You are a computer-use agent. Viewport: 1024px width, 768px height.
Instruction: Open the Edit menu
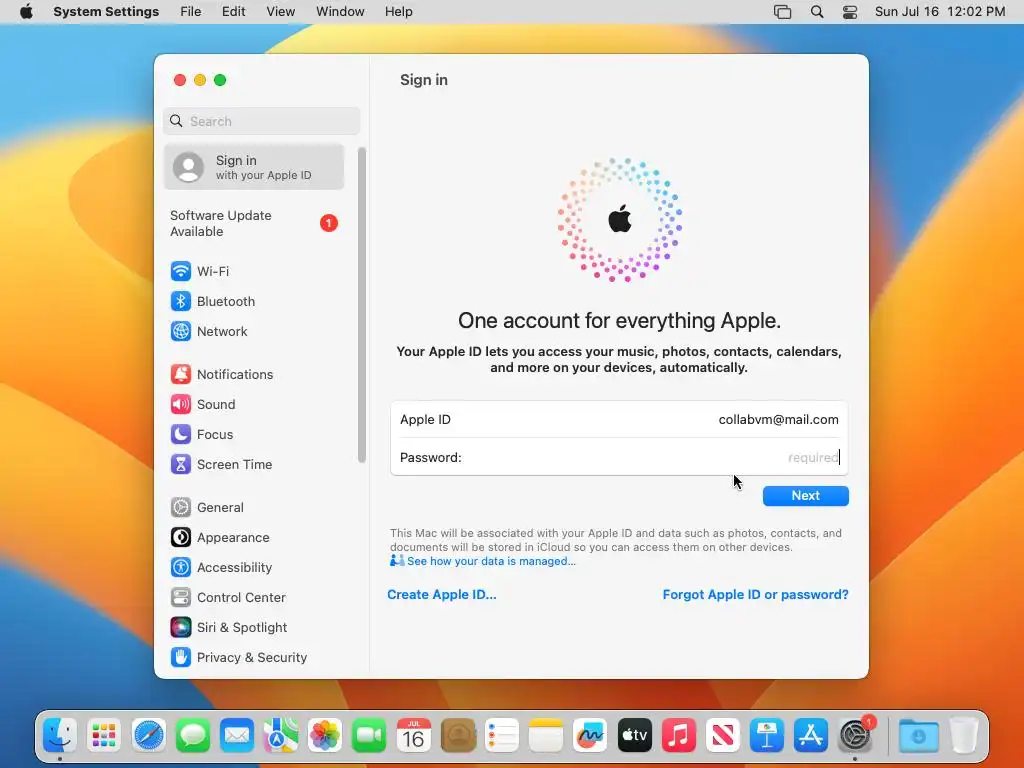233,12
